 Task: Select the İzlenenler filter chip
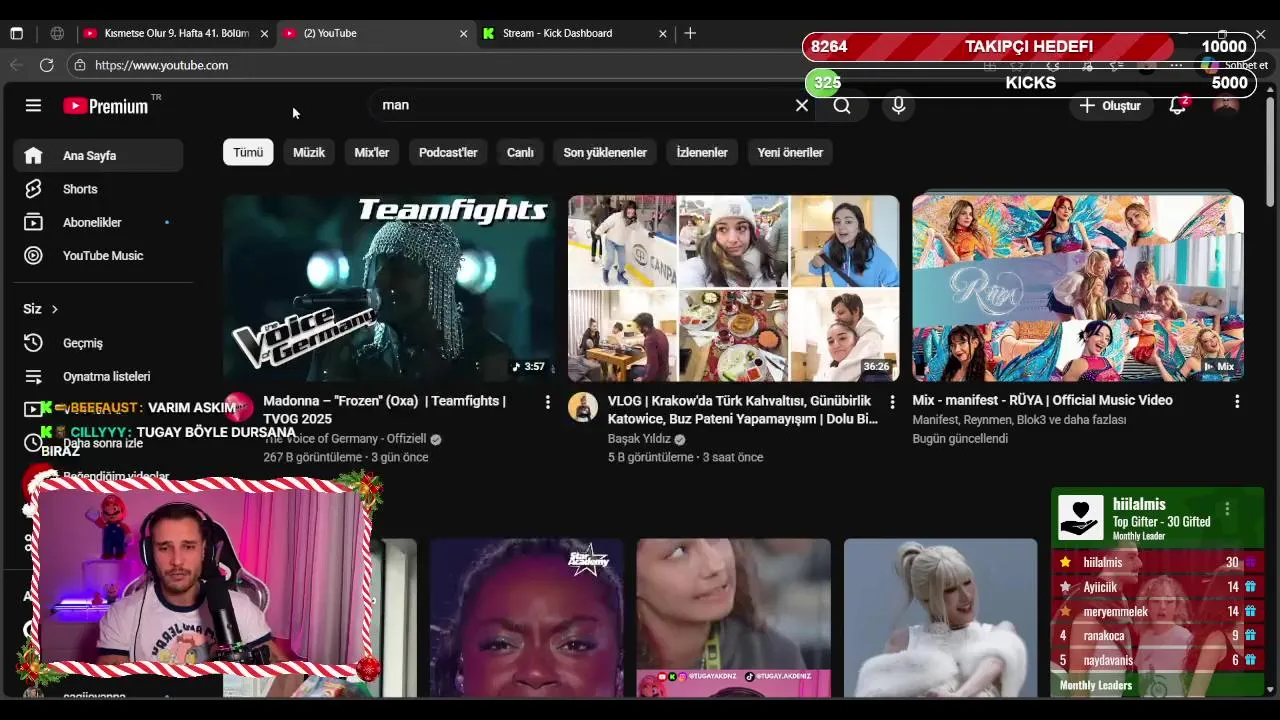pos(702,152)
